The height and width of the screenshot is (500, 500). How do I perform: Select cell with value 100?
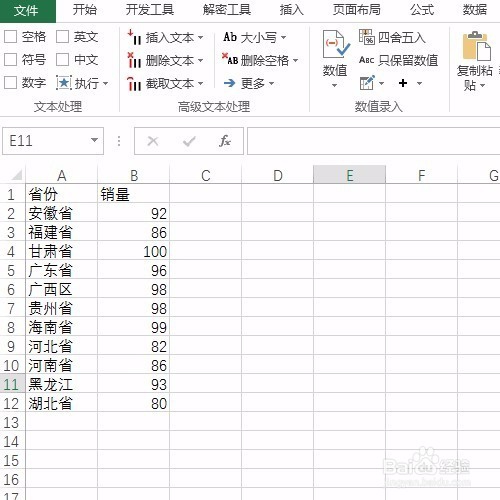point(134,251)
